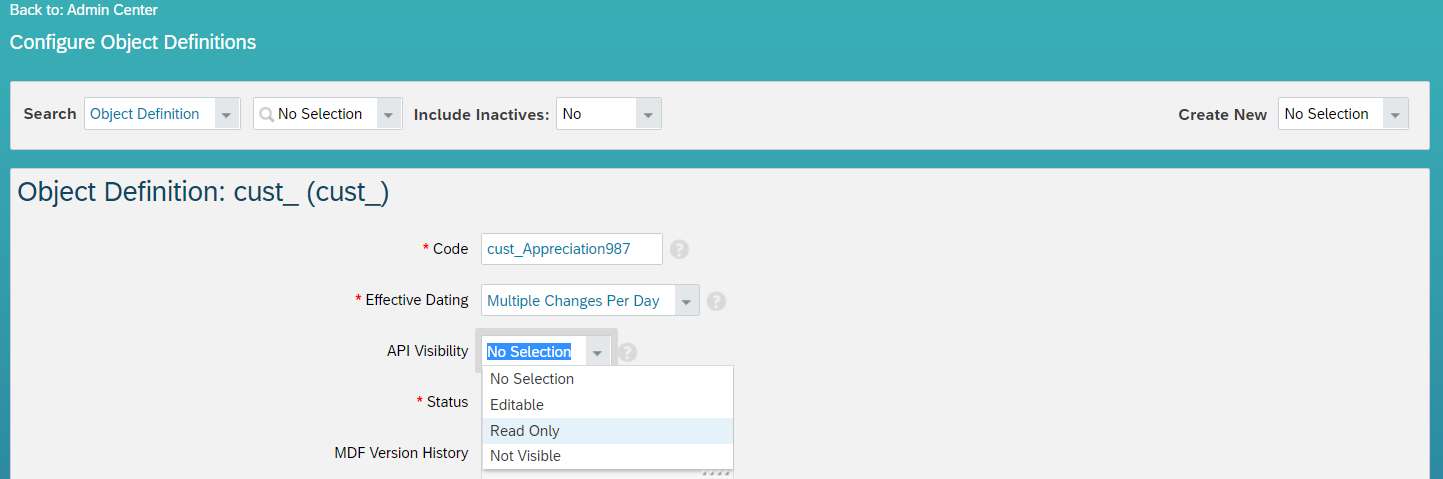This screenshot has height=479, width=1443.
Task: Click the API Visibility text field
Action: tap(530, 352)
